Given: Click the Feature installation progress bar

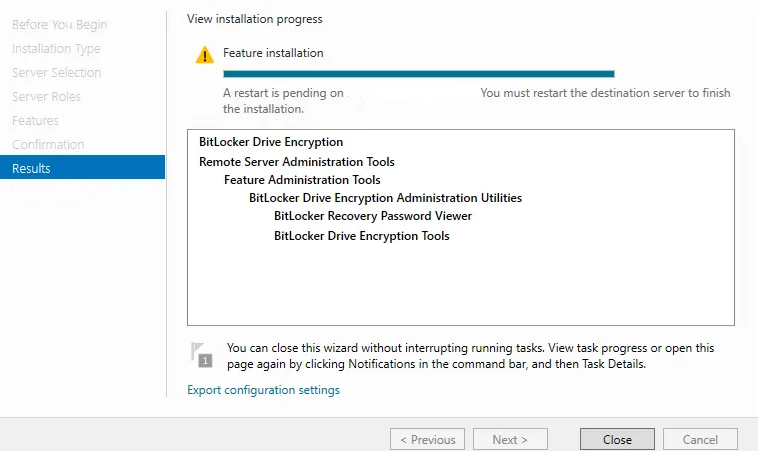Looking at the screenshot, I should coord(418,73).
